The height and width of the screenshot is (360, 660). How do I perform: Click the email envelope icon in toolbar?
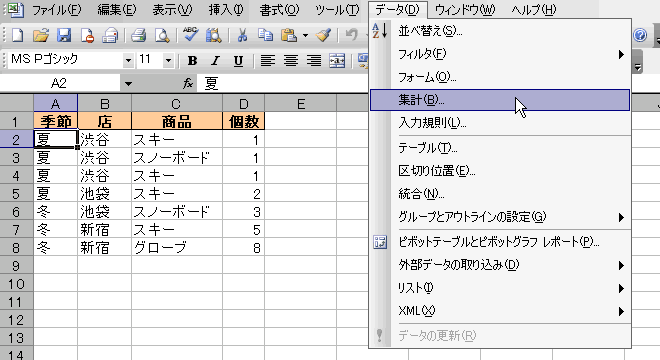coord(110,35)
